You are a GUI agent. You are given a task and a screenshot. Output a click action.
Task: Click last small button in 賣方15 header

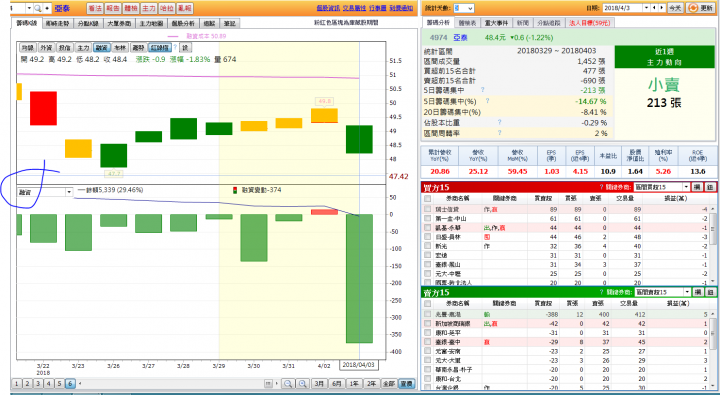click(709, 292)
